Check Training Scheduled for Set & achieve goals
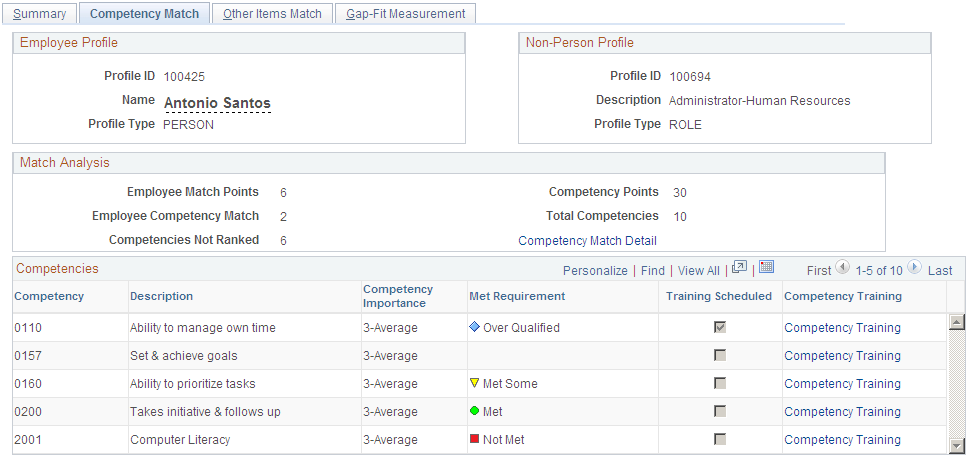This screenshot has width=976, height=463. (720, 355)
